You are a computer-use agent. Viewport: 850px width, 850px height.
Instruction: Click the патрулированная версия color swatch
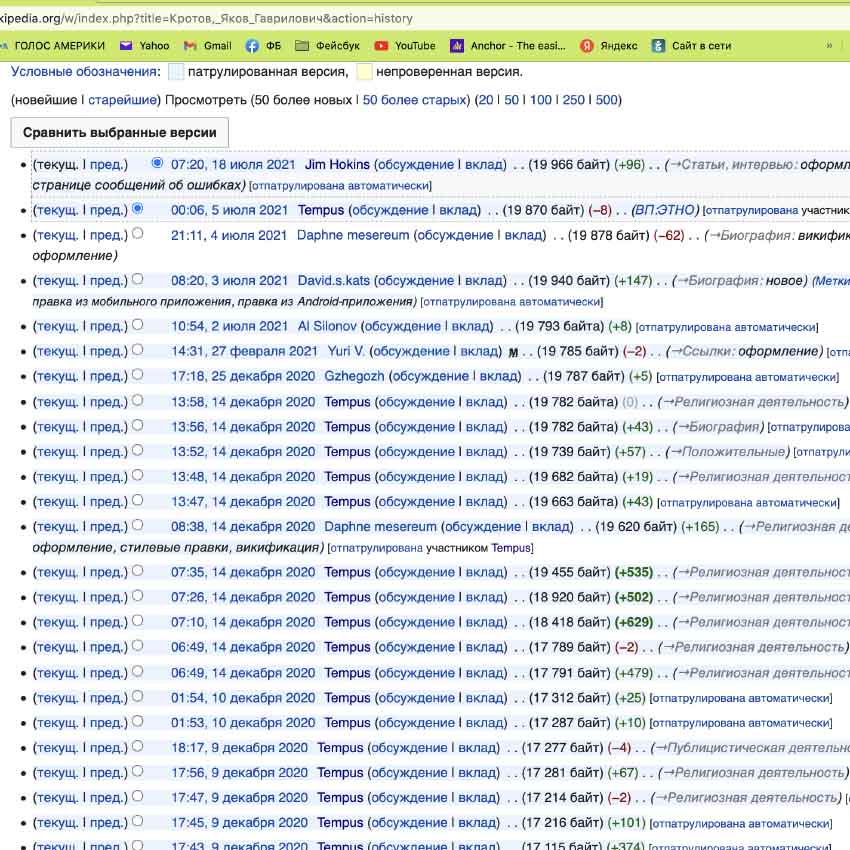pos(176,72)
